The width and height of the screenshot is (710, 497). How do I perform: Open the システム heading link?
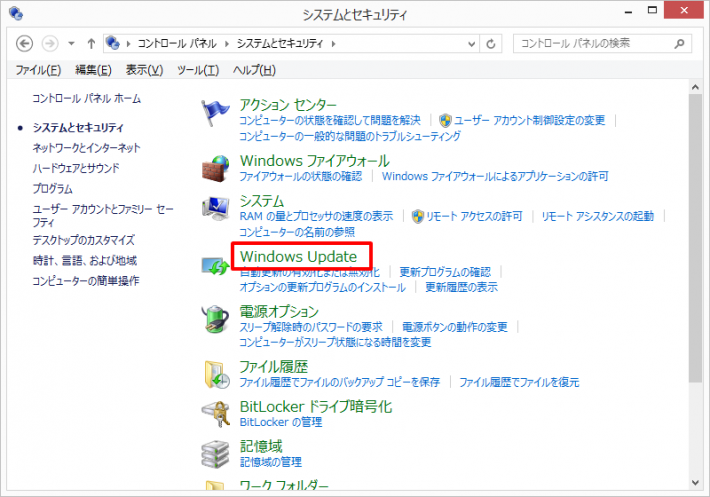pyautogui.click(x=262, y=201)
